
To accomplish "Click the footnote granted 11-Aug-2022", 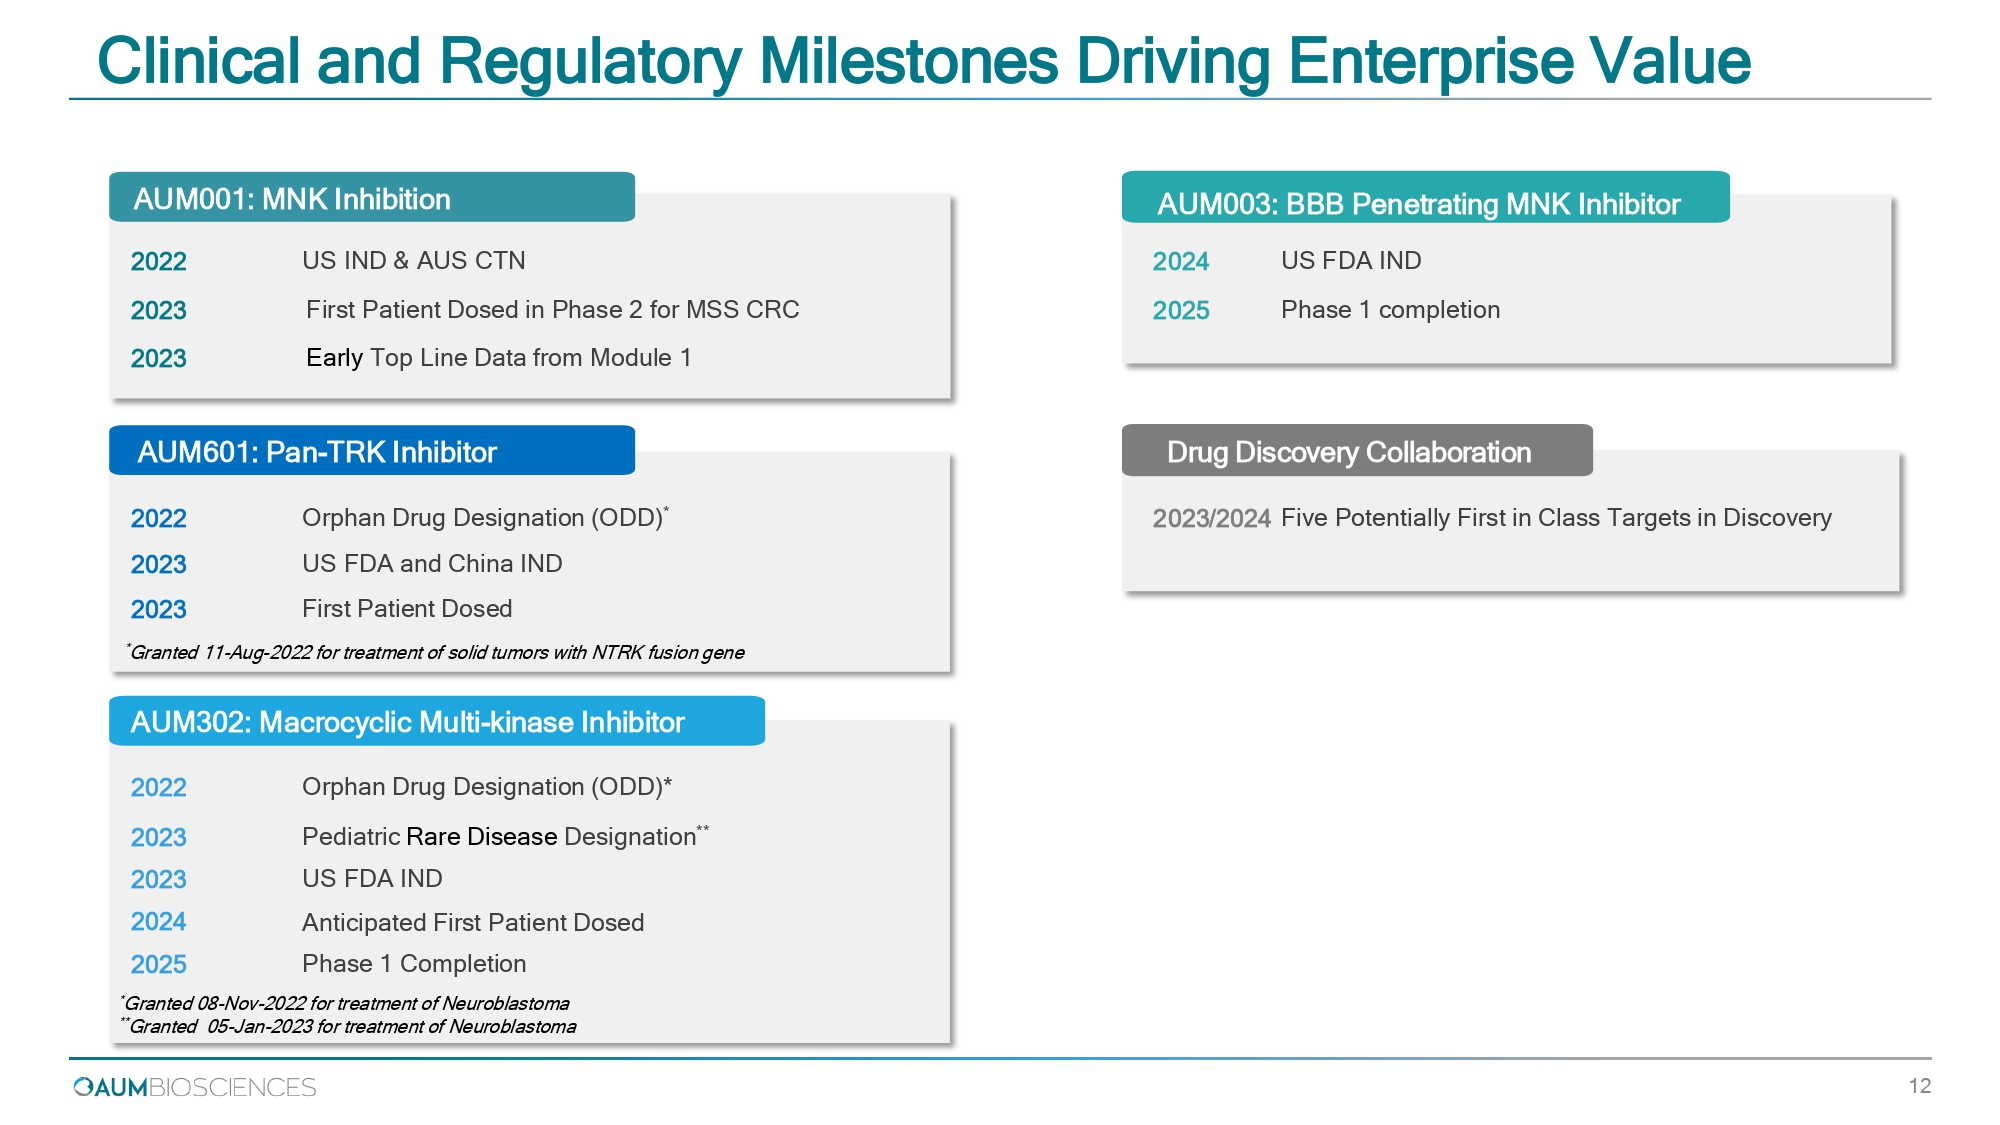I will (435, 652).
